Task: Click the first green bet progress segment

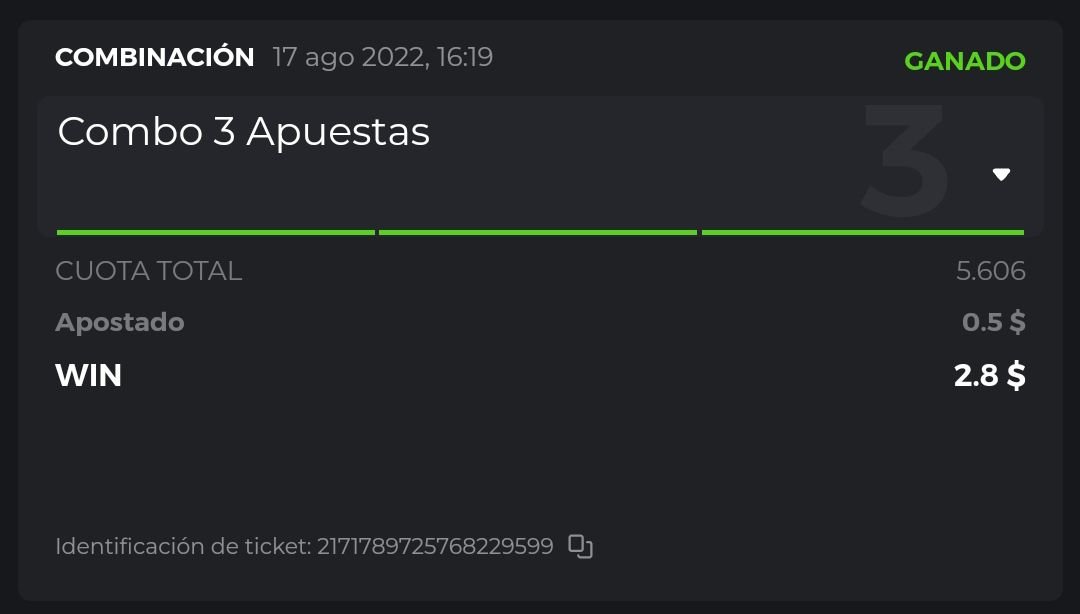Action: pyautogui.click(x=215, y=232)
